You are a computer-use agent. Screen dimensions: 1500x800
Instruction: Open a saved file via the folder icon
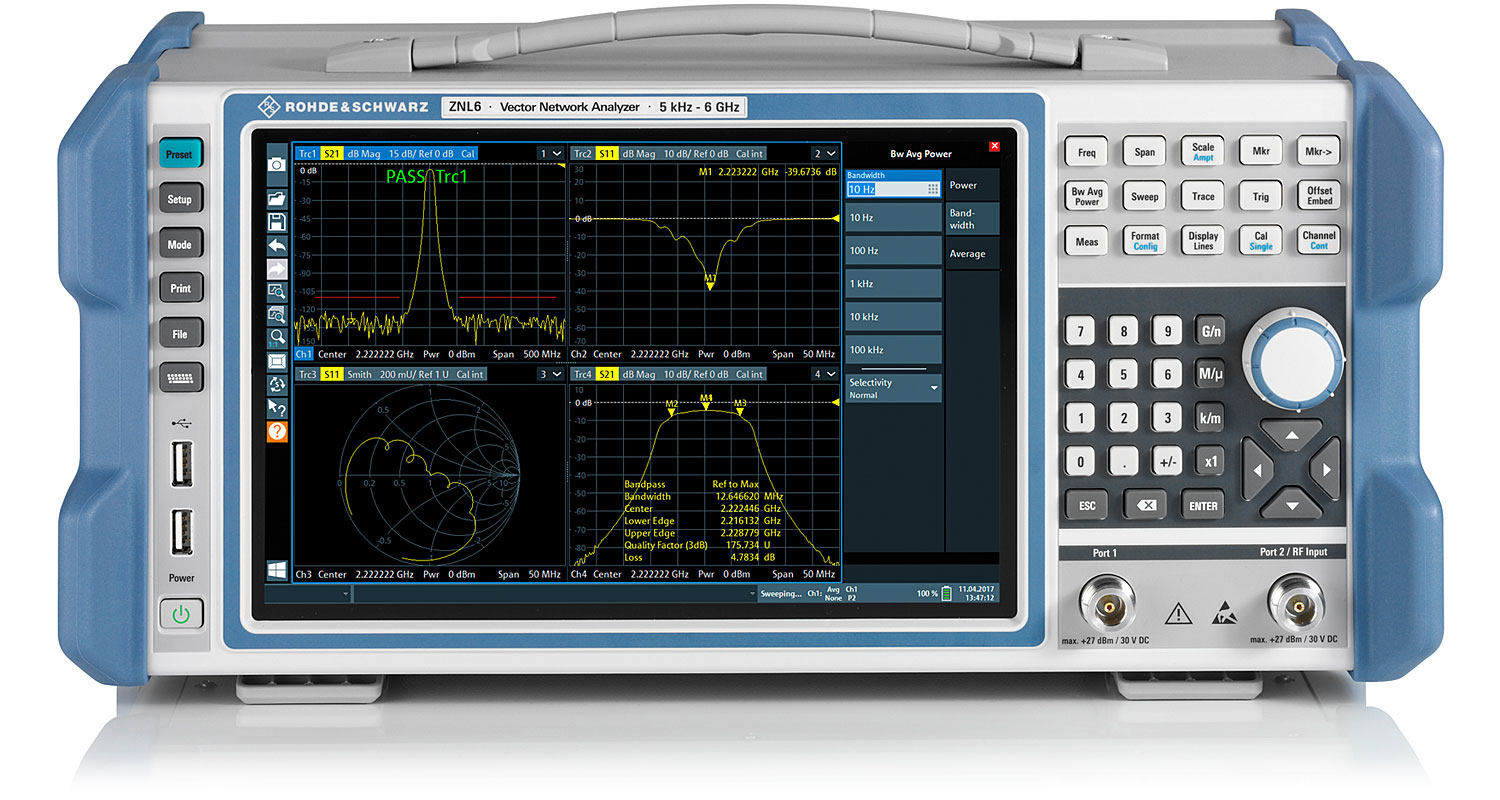(x=277, y=199)
